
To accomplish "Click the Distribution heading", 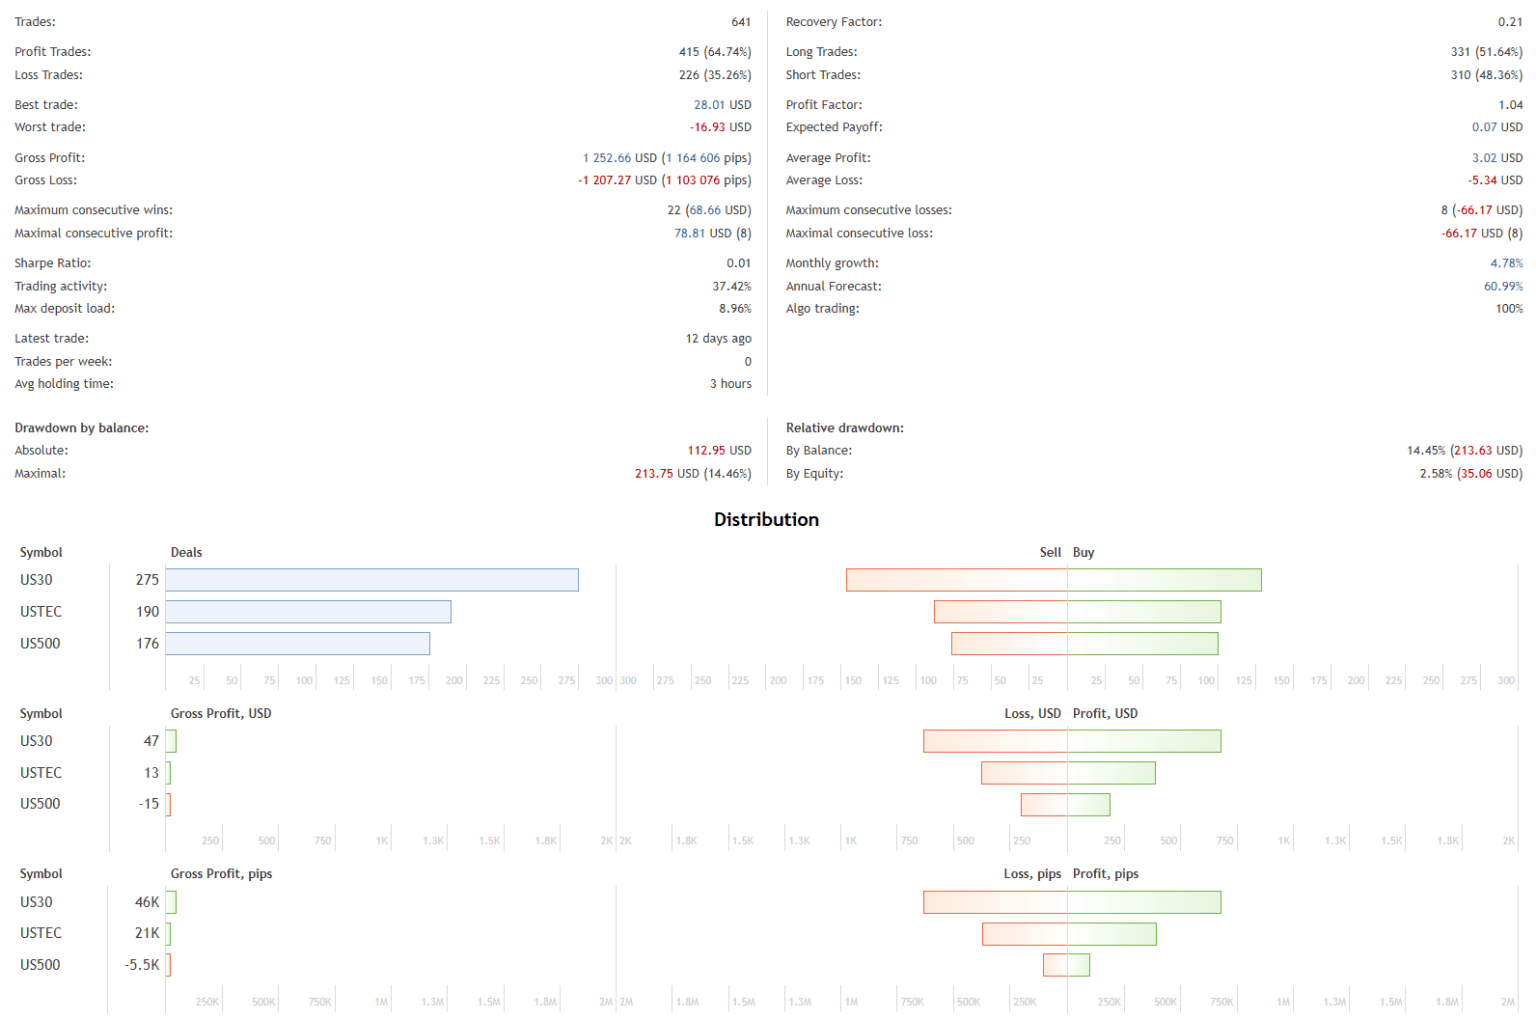I will (x=766, y=520).
